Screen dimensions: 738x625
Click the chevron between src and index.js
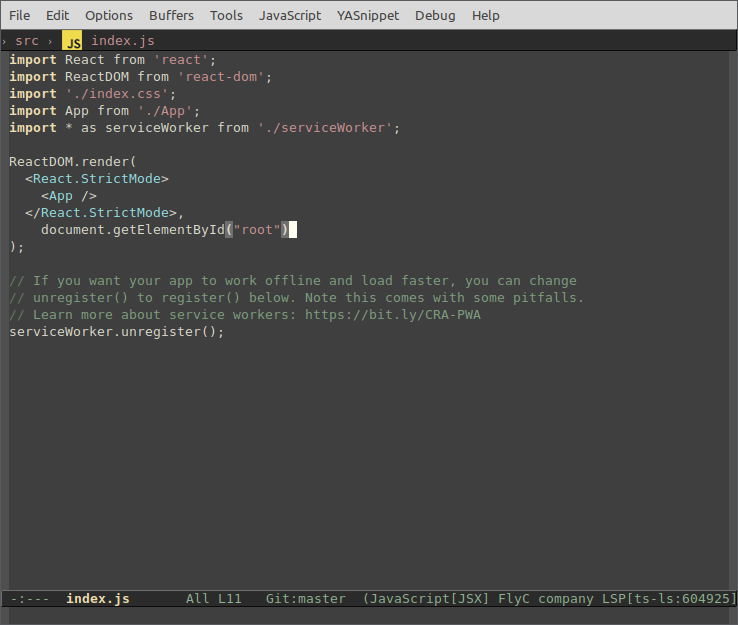(x=50, y=41)
